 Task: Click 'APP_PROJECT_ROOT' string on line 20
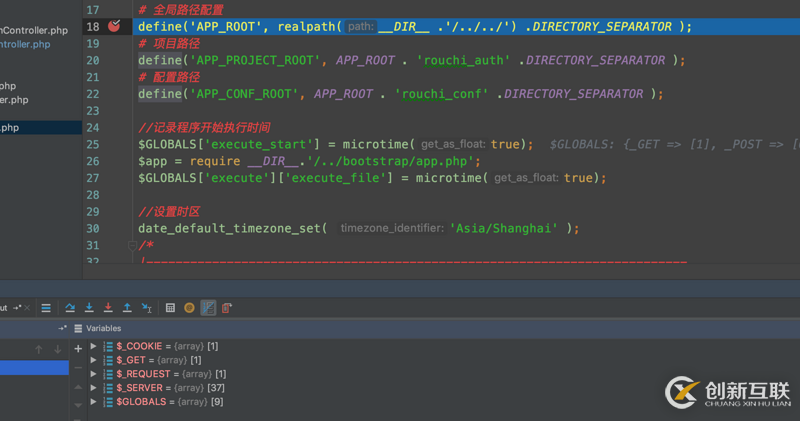tap(255, 60)
